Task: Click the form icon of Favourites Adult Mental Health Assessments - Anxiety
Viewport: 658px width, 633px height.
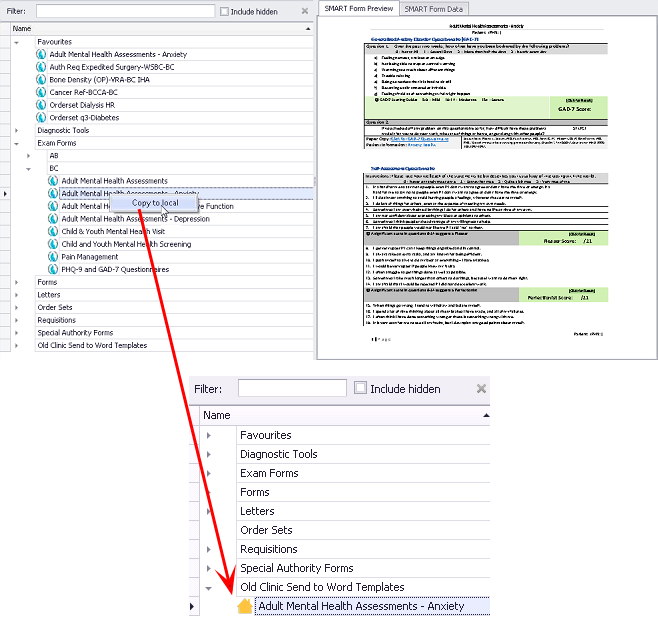Action: point(41,54)
